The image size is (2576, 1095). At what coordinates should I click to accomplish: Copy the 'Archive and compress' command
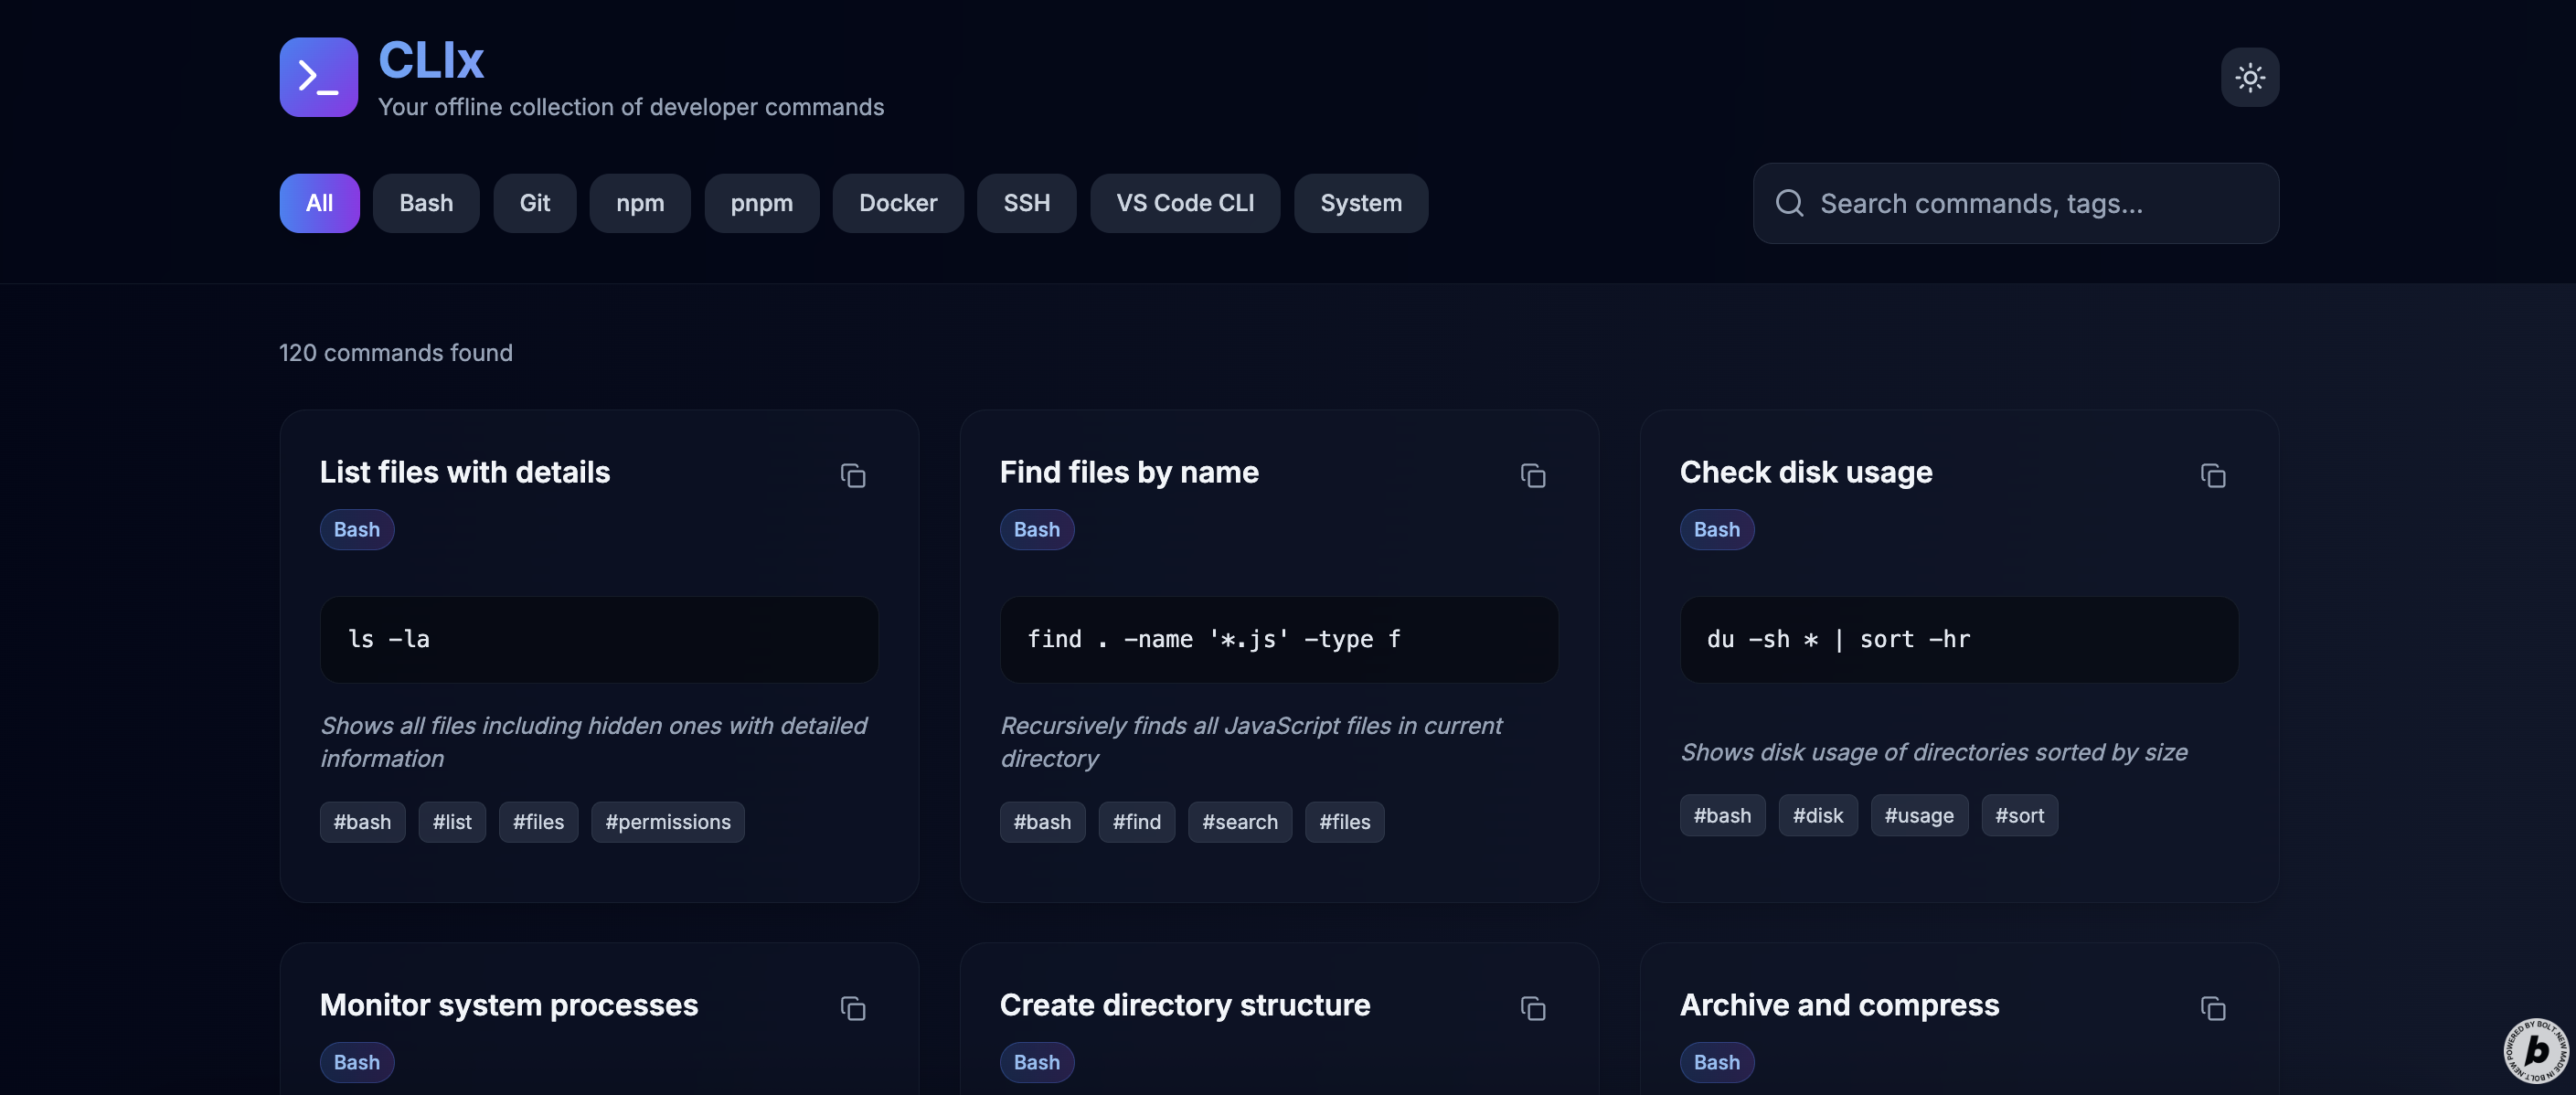tap(2212, 1008)
